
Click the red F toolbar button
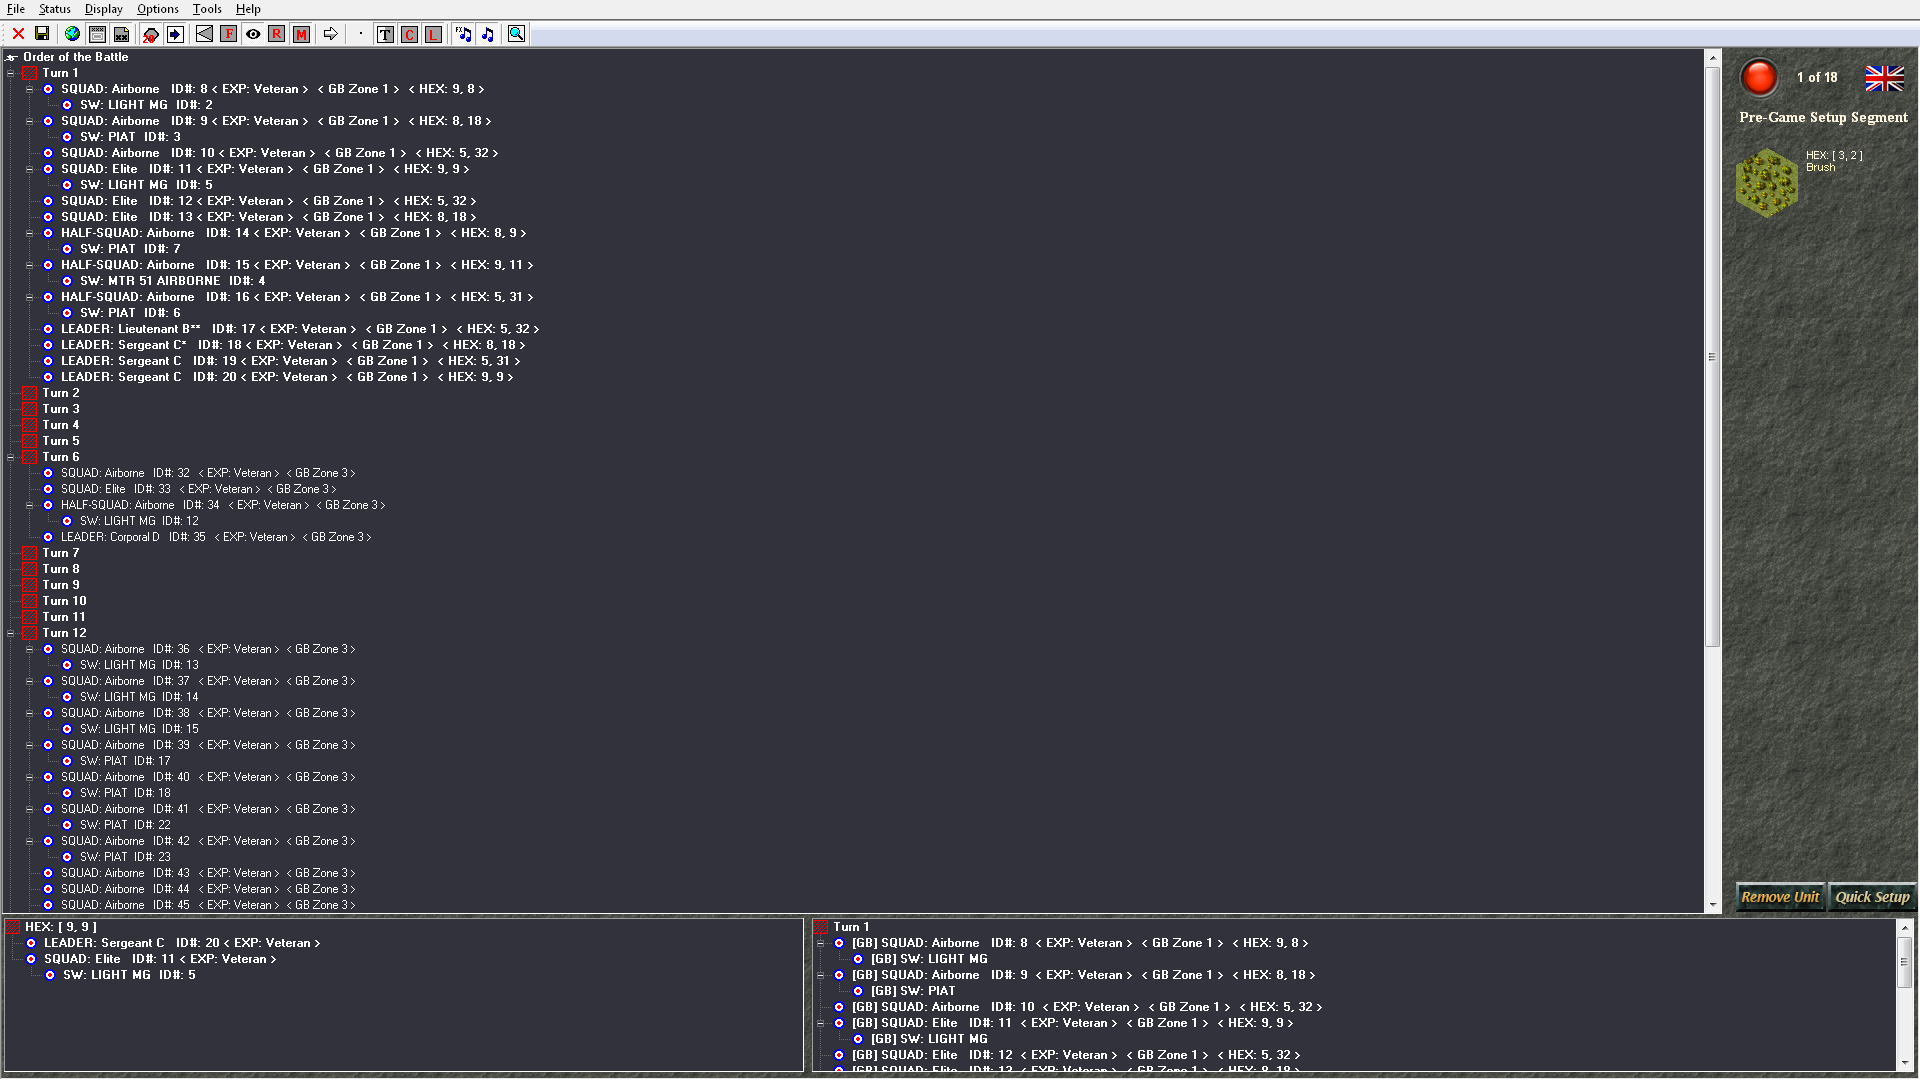pyautogui.click(x=229, y=34)
